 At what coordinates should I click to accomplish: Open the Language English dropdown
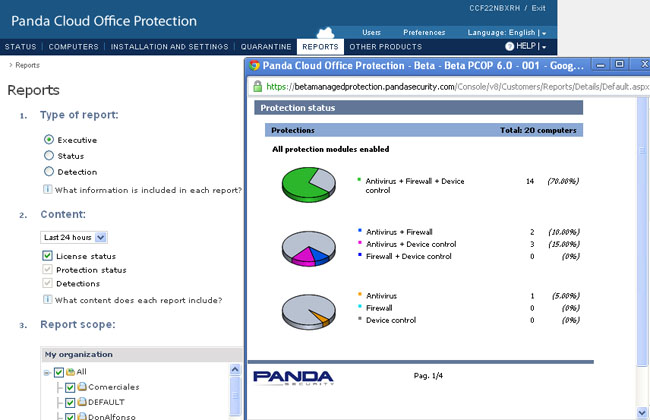pyautogui.click(x=506, y=32)
